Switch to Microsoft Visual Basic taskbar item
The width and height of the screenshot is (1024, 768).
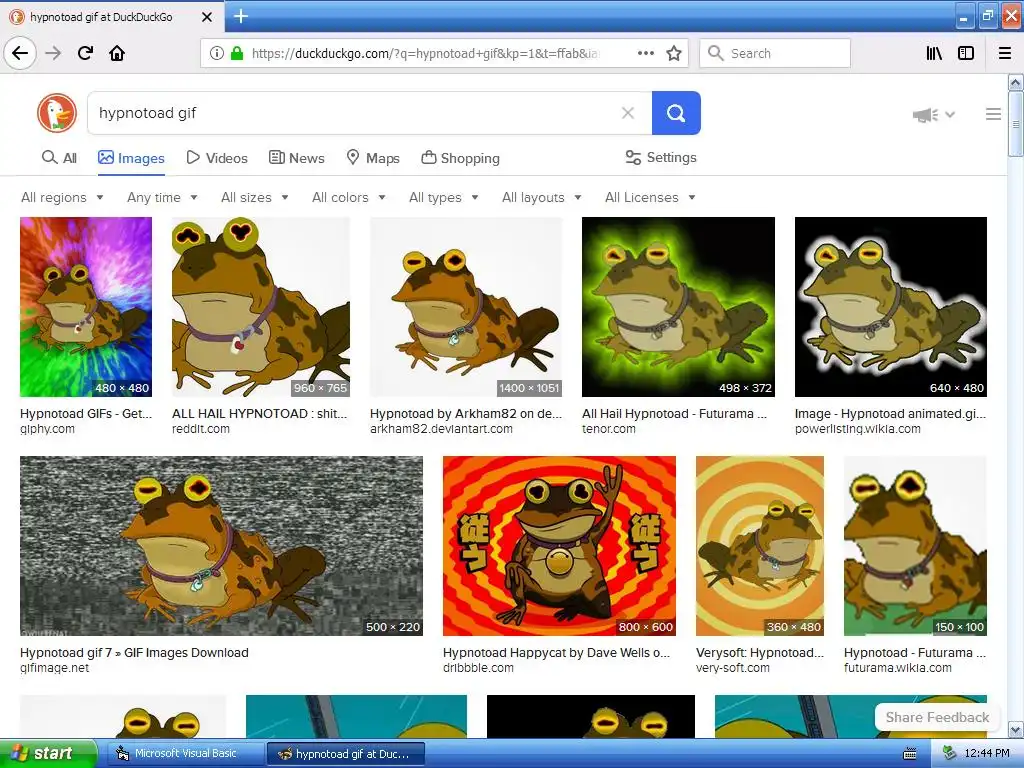click(185, 754)
